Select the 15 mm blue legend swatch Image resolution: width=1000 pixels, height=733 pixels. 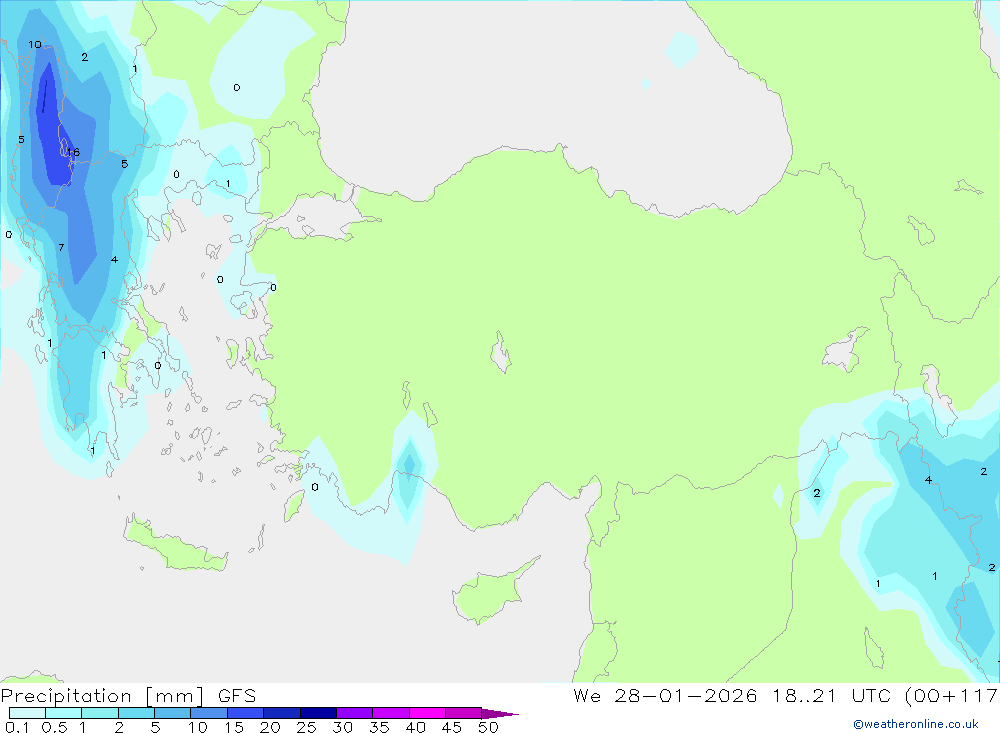point(246,713)
